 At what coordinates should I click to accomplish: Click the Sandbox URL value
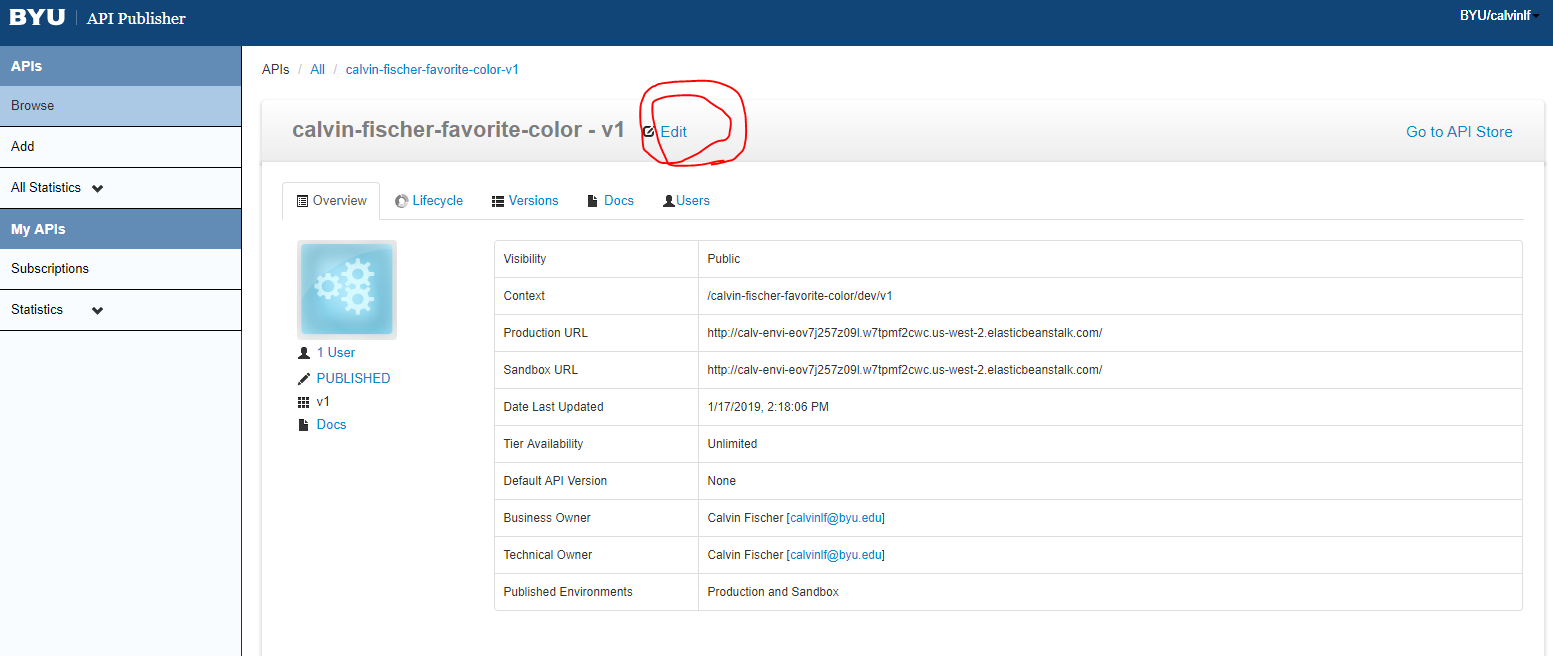point(904,370)
